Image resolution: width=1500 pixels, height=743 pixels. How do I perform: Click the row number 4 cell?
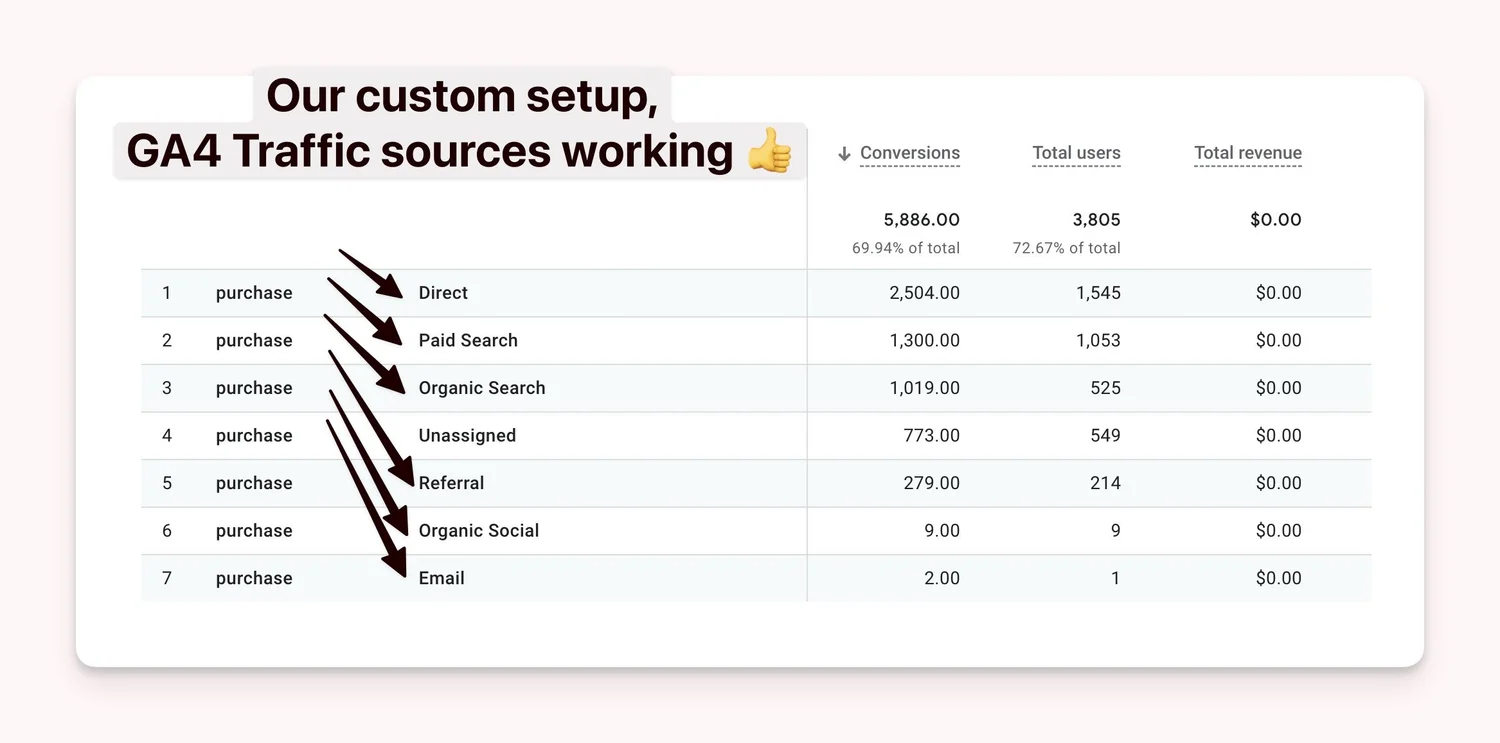point(167,435)
